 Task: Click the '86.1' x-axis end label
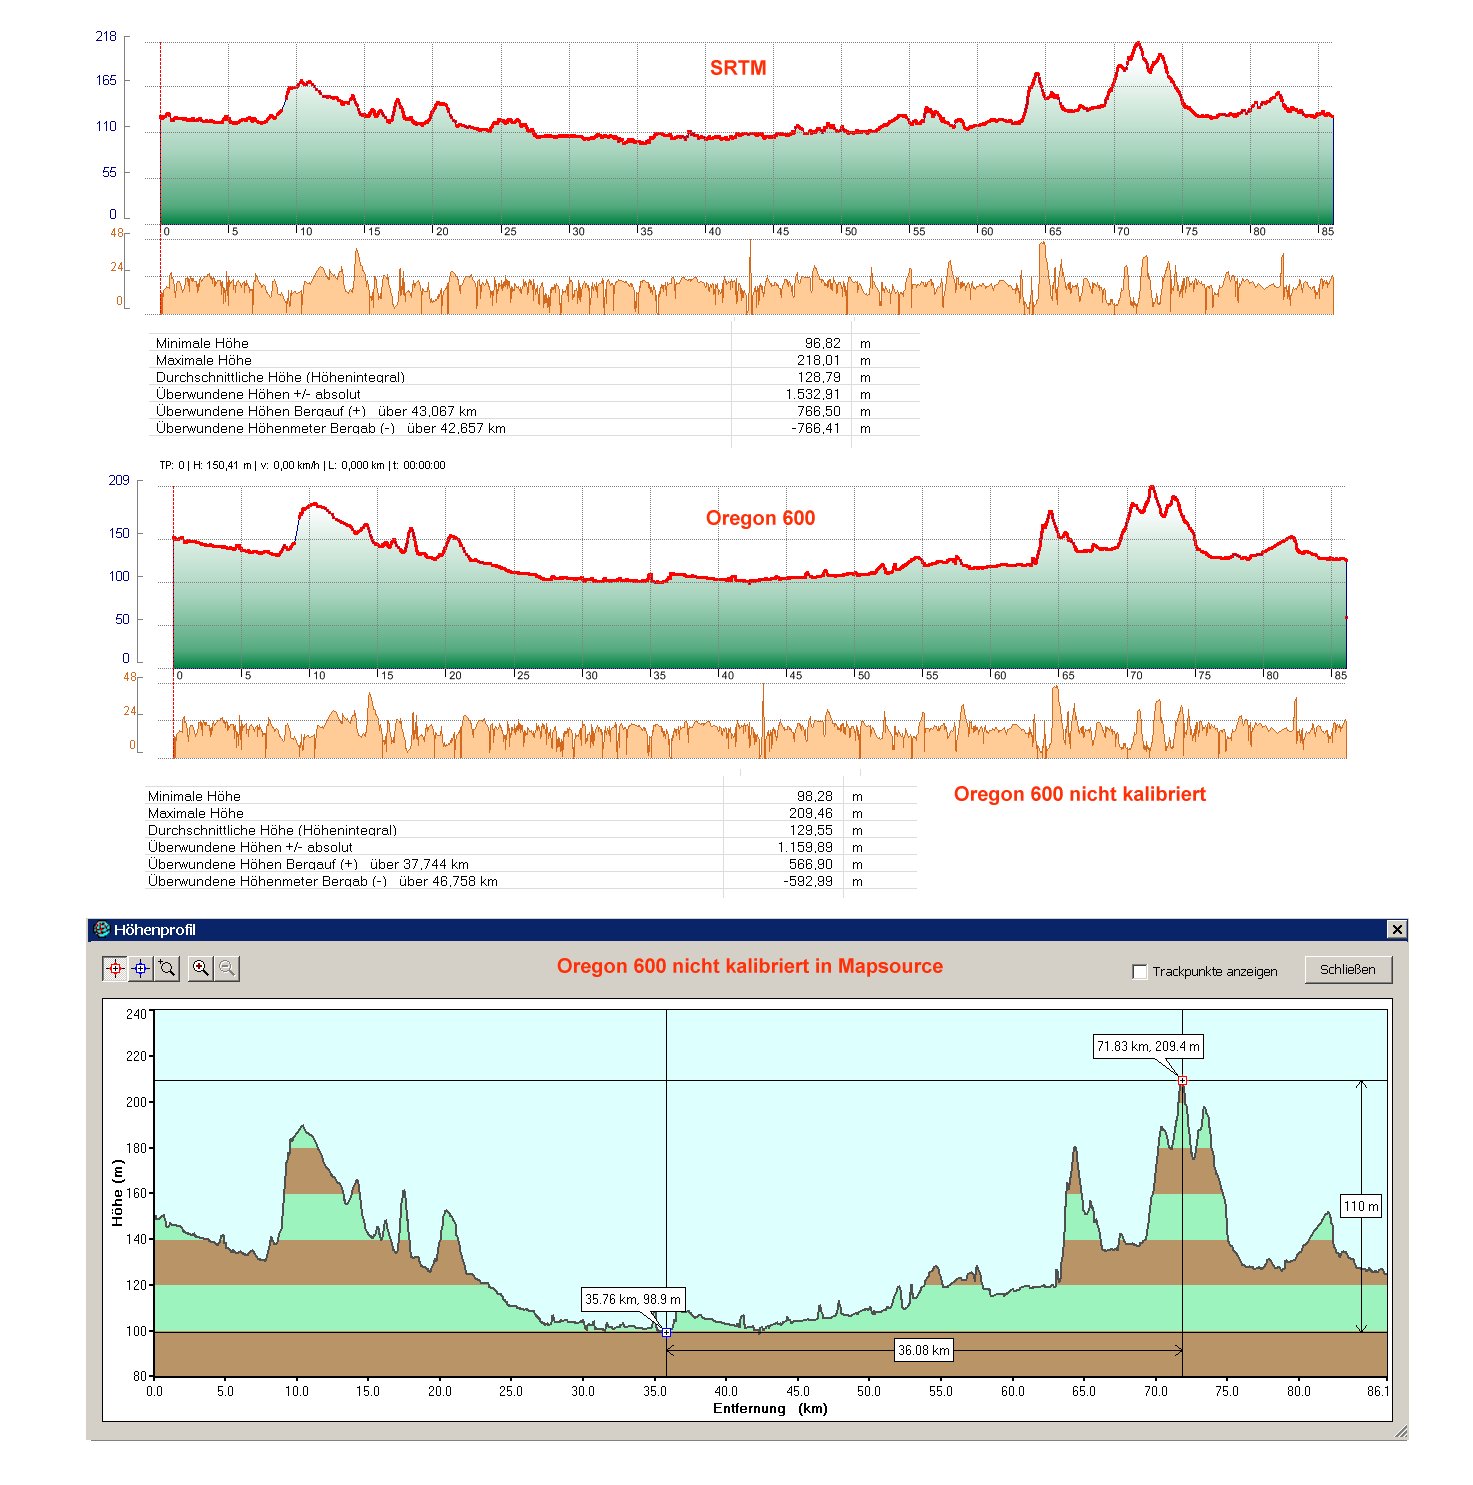[x=1377, y=1390]
